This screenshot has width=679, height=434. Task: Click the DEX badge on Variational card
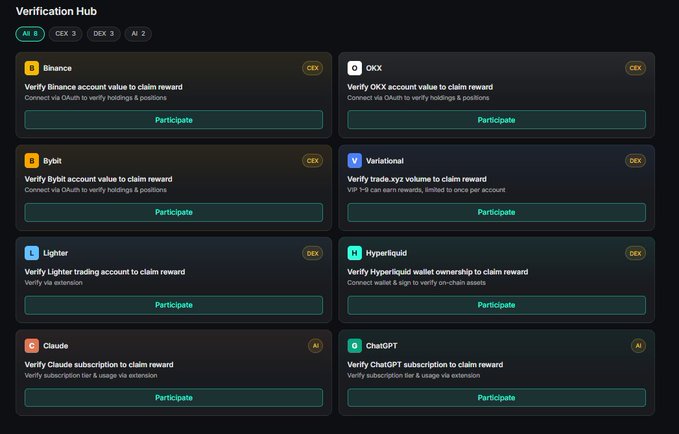coord(635,161)
